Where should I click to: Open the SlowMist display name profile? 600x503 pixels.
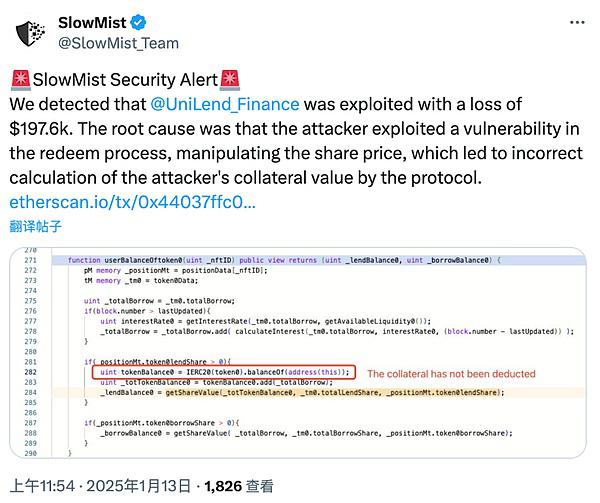(92, 23)
